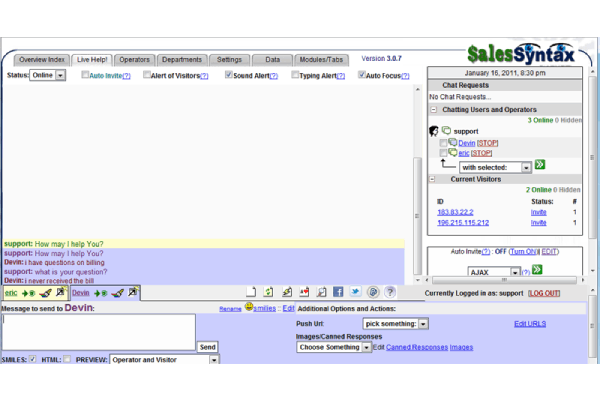600x400 pixels.
Task: Click the round swirl icon beside Twitter
Action: pos(373,292)
